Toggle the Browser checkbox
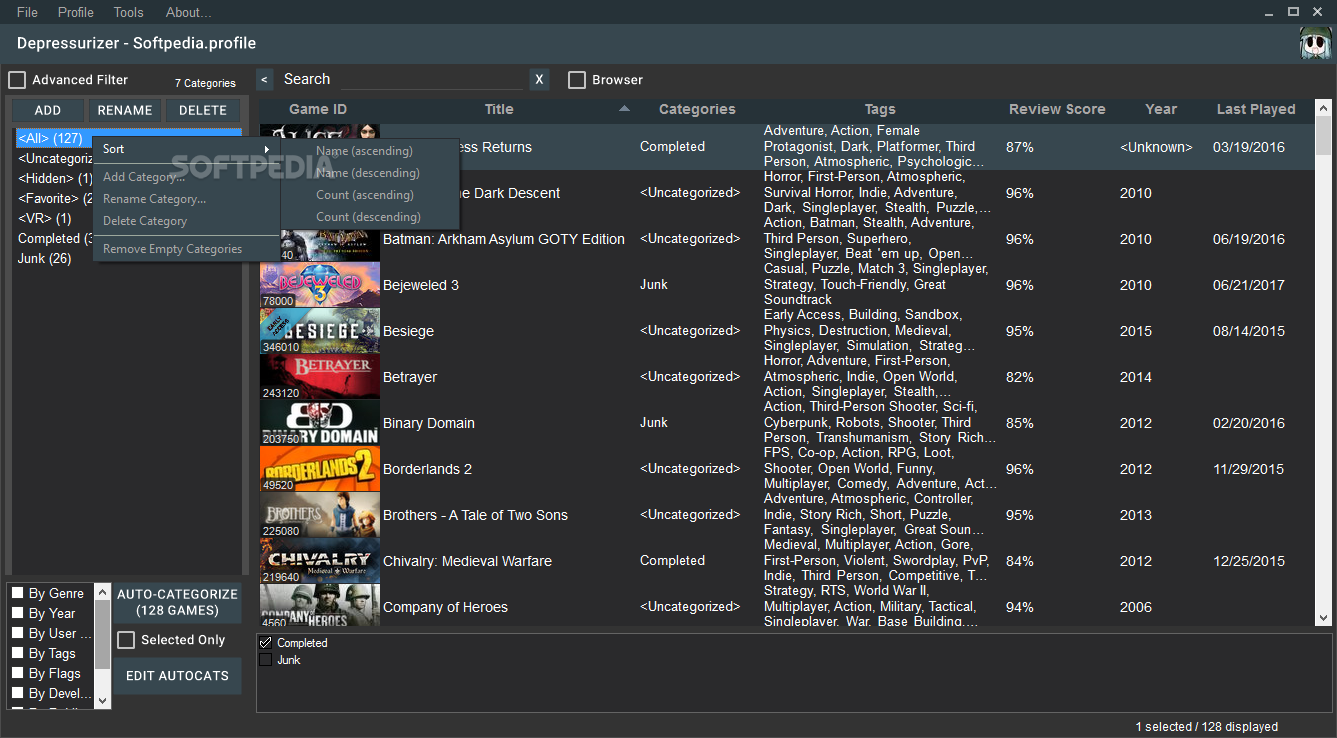This screenshot has width=1337, height=738. (x=577, y=80)
